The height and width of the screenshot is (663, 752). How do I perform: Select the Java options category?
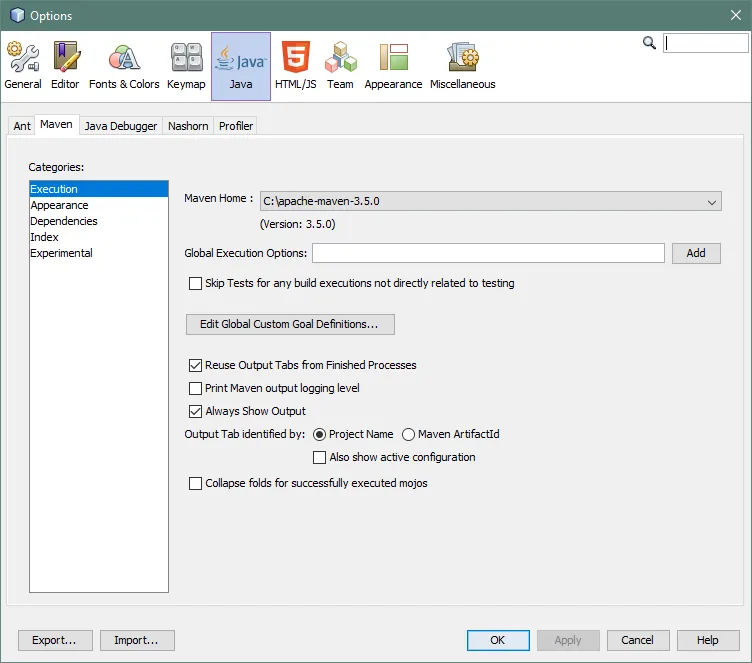241,66
